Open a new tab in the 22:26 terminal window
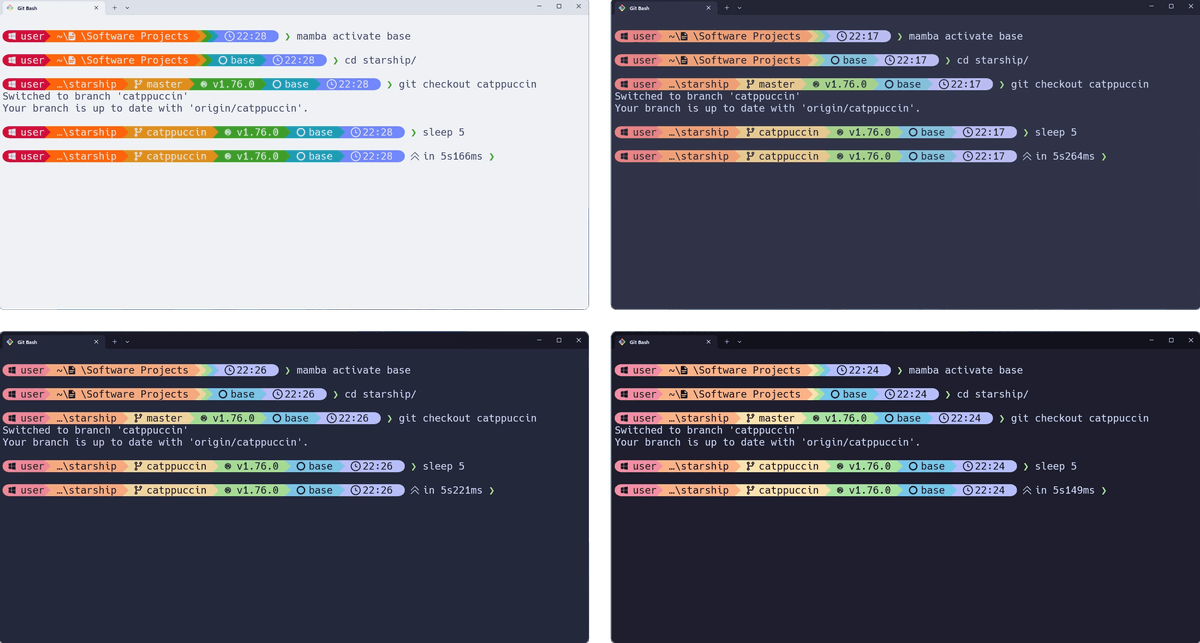Viewport: 1200px width, 643px height. pyautogui.click(x=114, y=342)
